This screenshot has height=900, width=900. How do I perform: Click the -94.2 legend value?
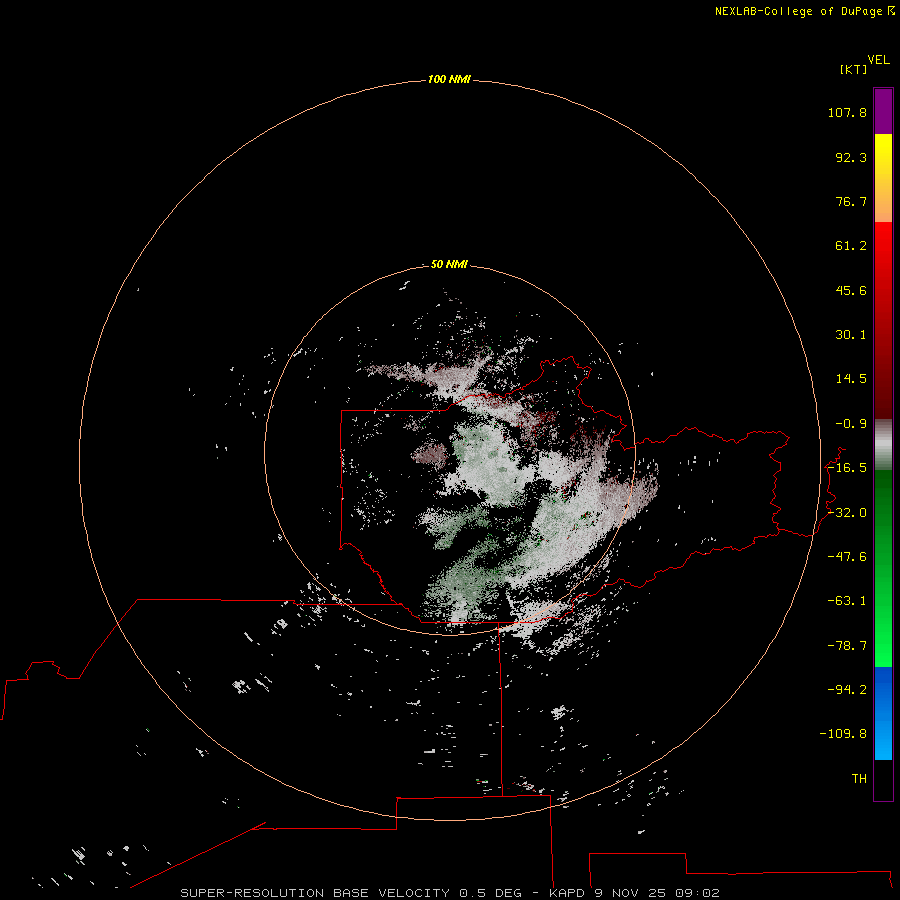[847, 690]
